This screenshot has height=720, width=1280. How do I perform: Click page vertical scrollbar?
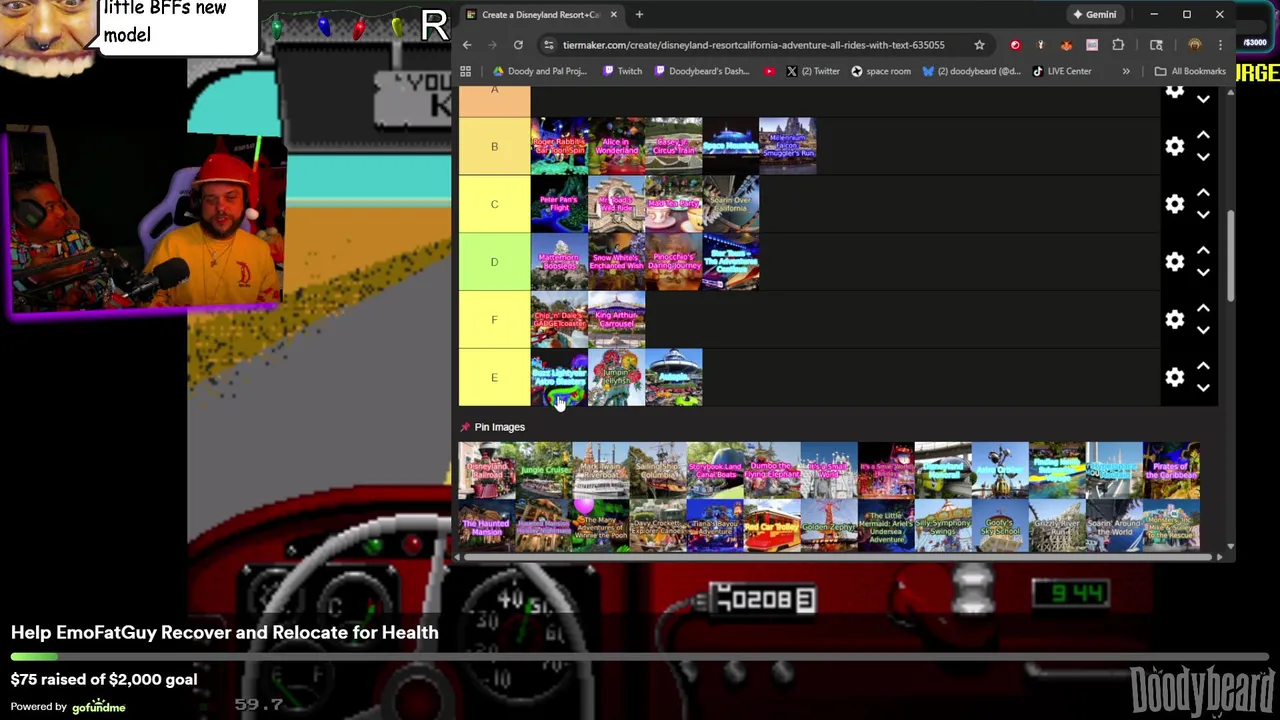(x=1230, y=255)
